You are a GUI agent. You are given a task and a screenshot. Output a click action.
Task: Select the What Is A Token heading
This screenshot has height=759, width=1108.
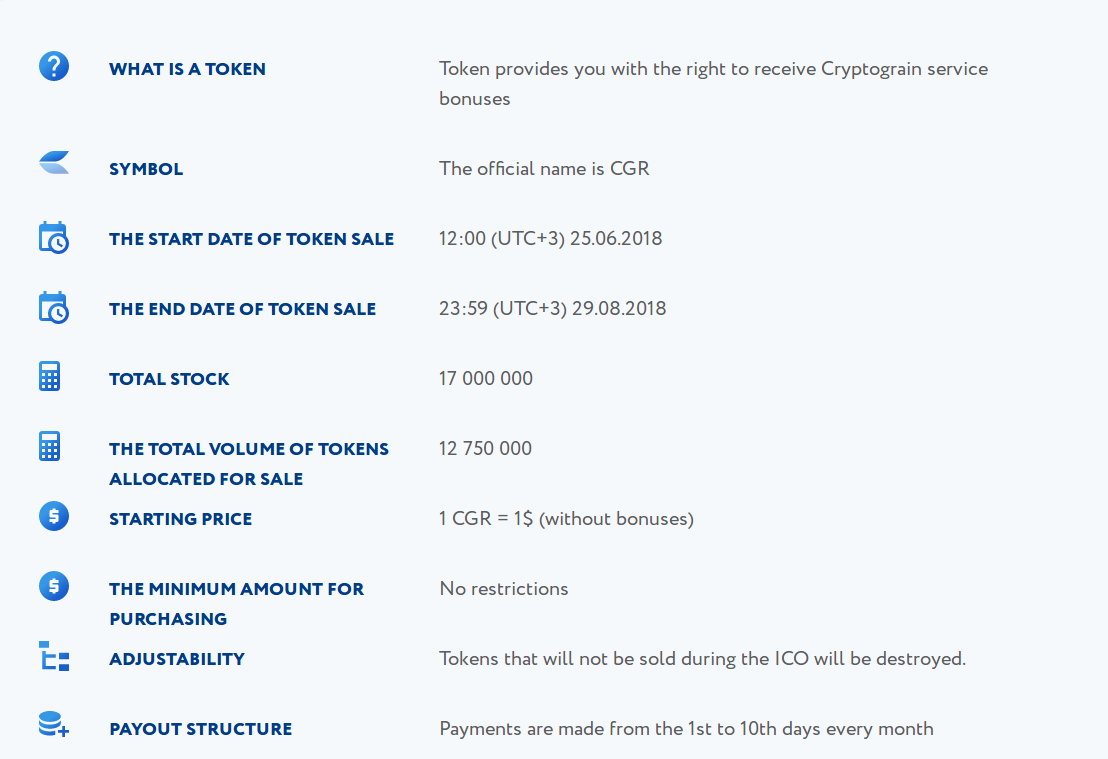[187, 69]
